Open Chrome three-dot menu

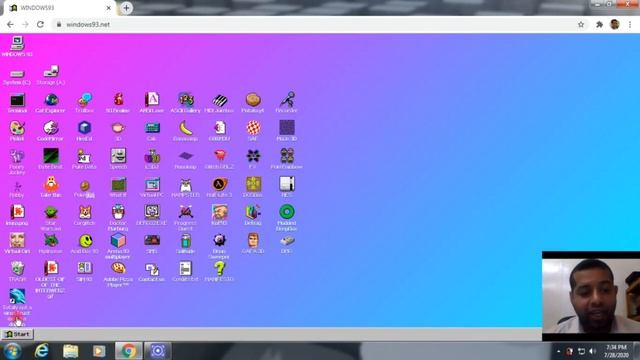(x=630, y=24)
